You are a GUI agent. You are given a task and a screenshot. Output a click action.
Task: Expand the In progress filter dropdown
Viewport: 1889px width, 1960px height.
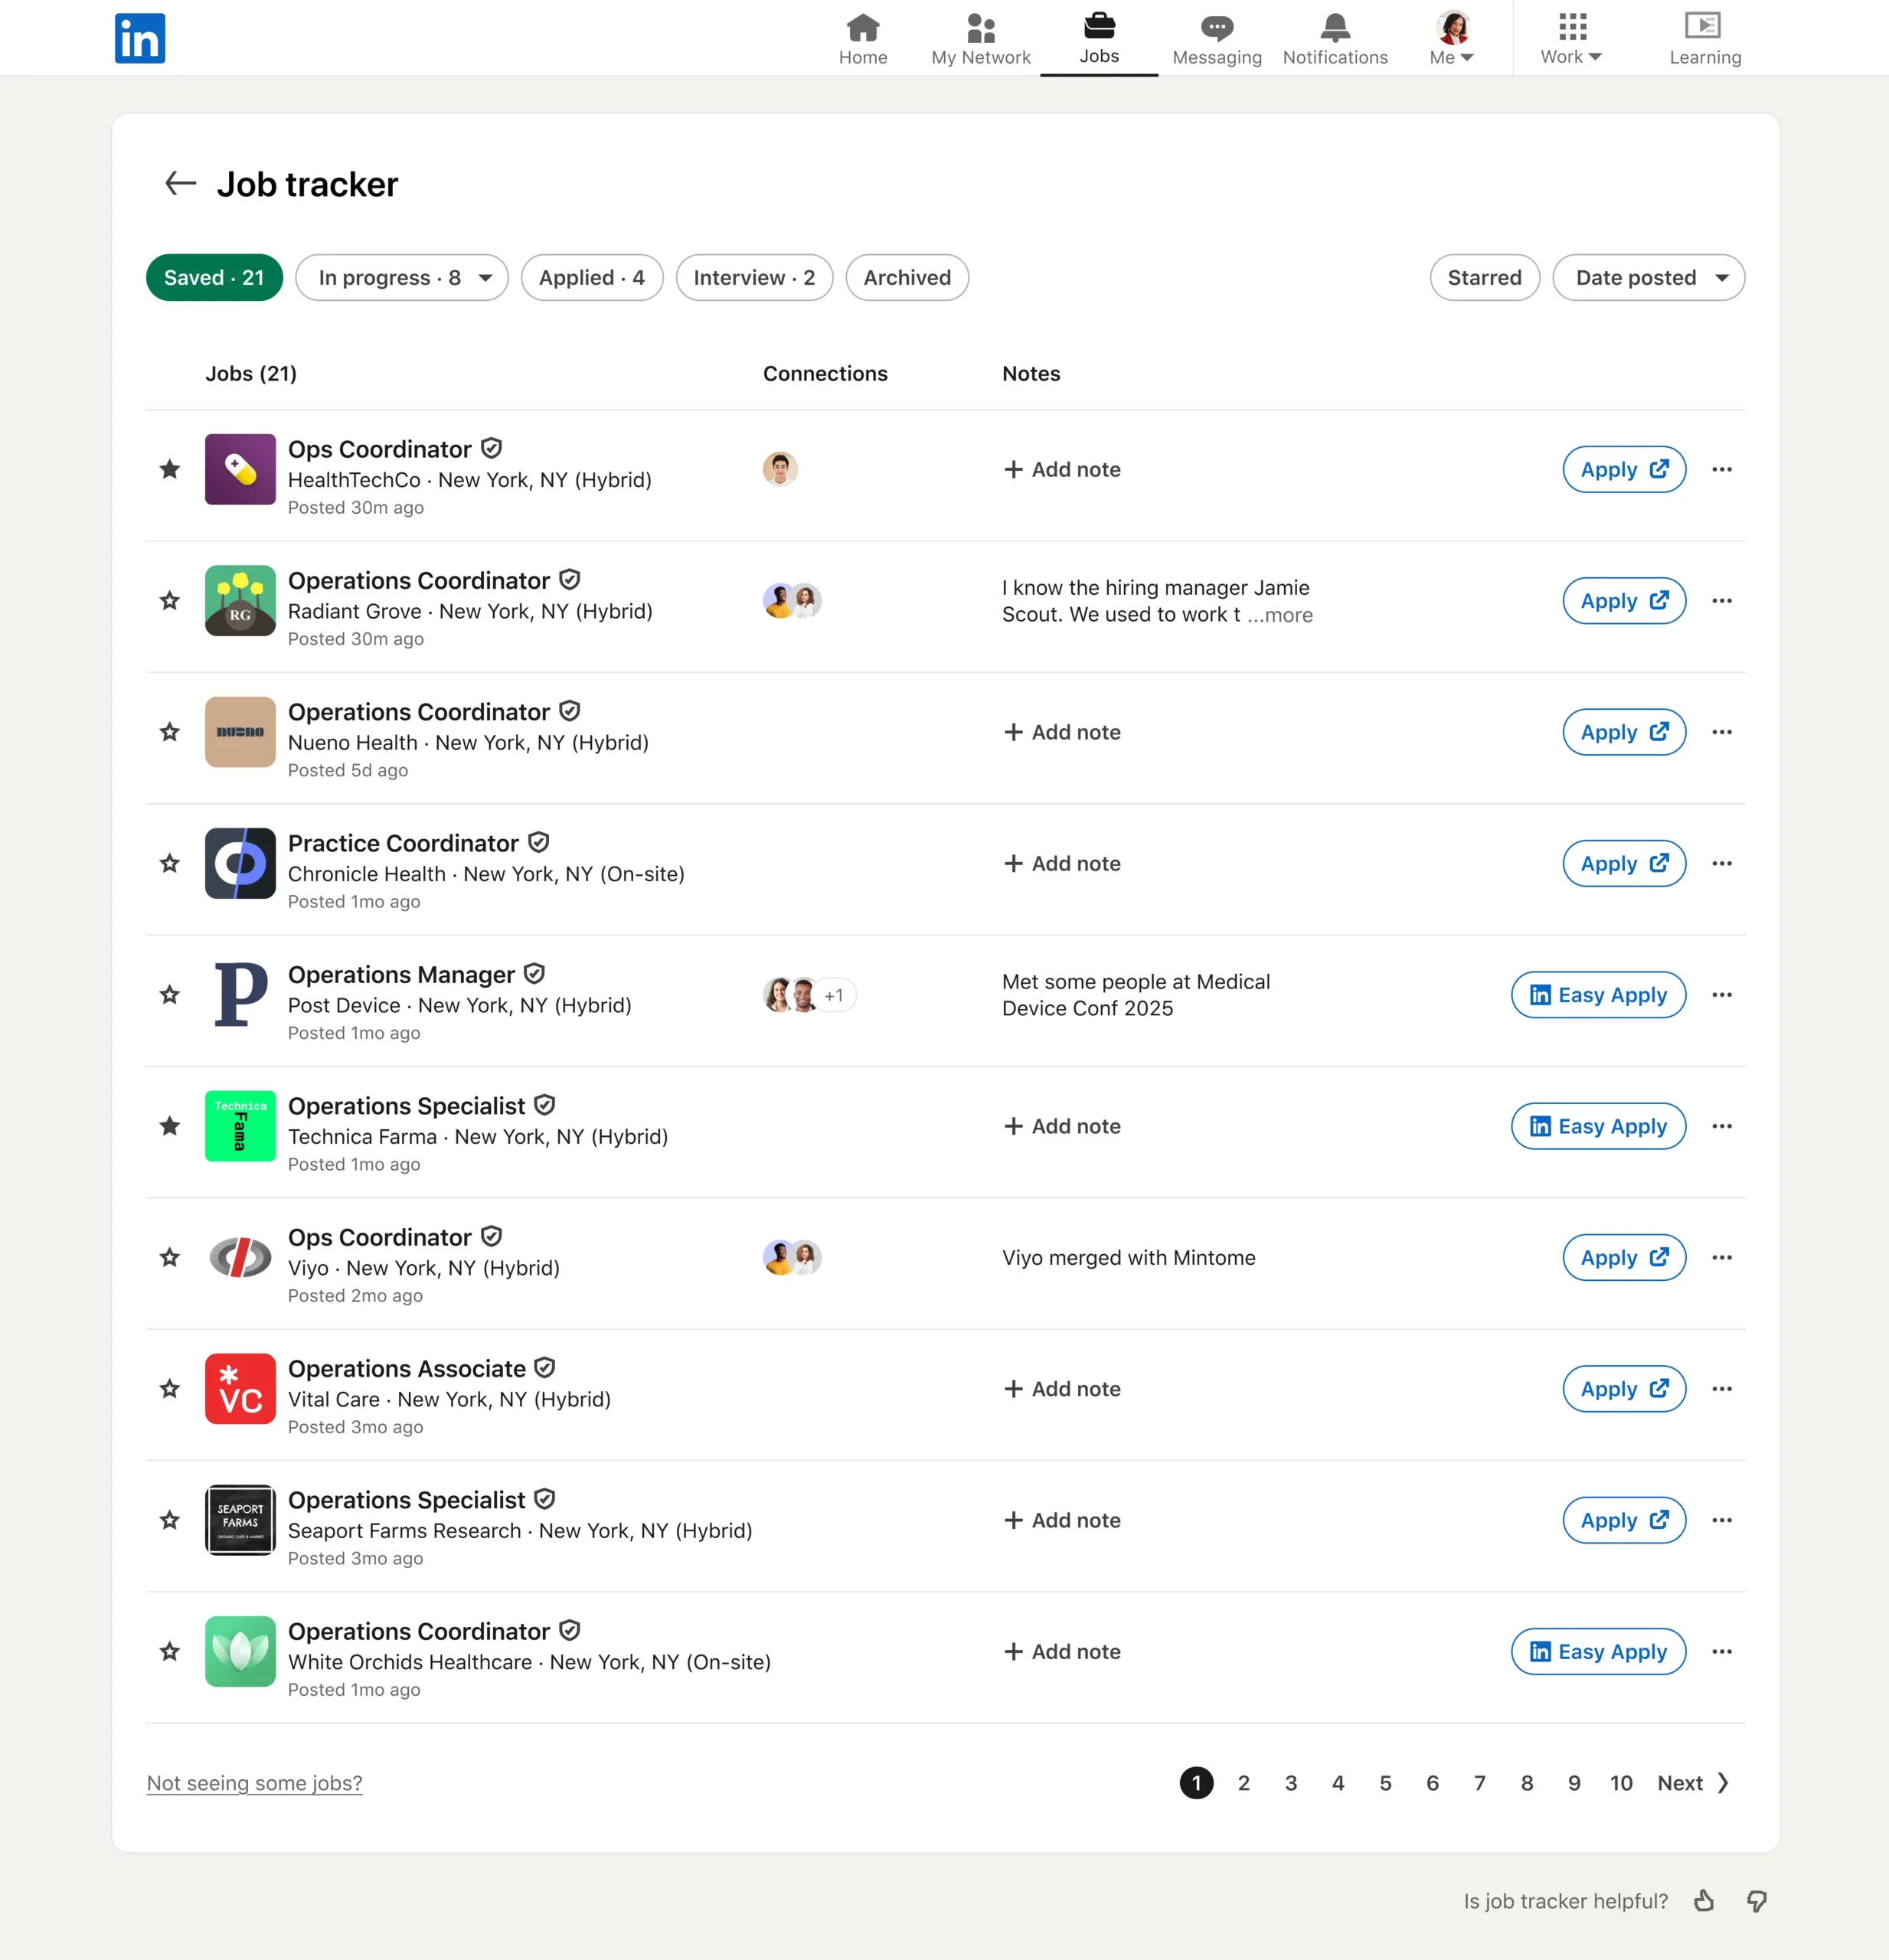pos(485,278)
